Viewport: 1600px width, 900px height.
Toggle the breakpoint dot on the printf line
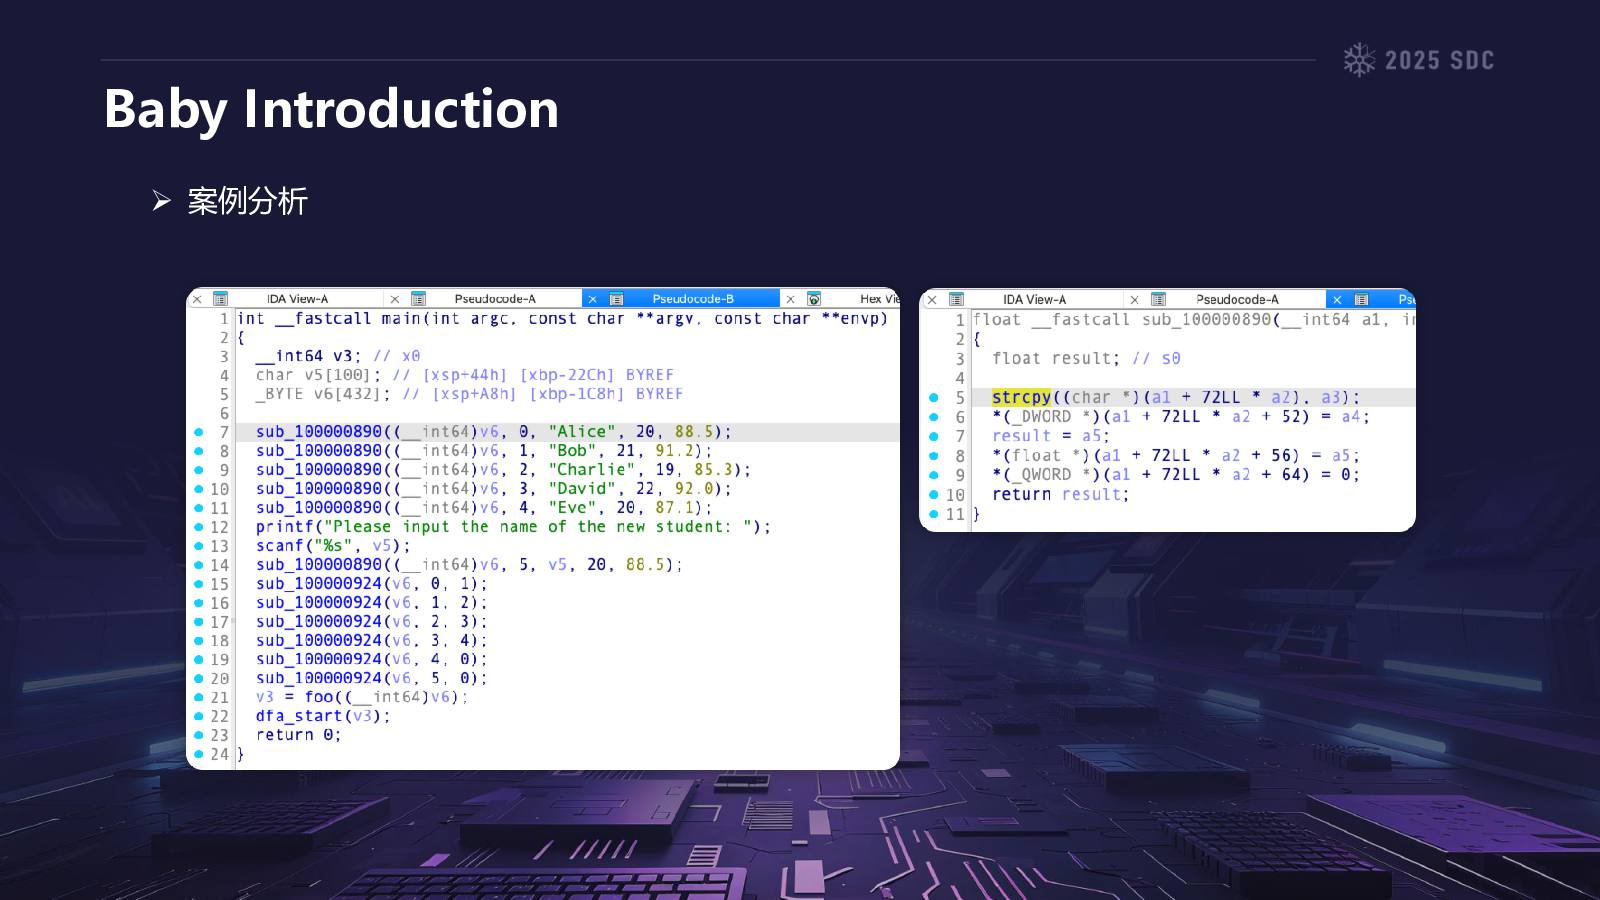198,527
